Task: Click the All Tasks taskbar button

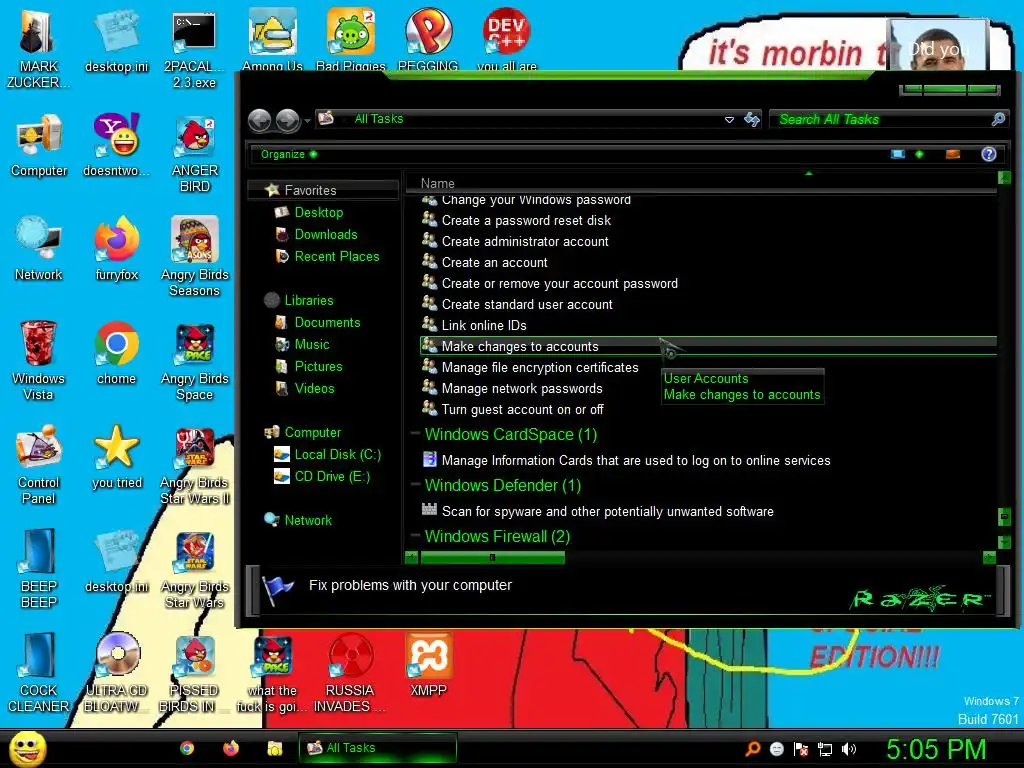Action: pyautogui.click(x=377, y=748)
